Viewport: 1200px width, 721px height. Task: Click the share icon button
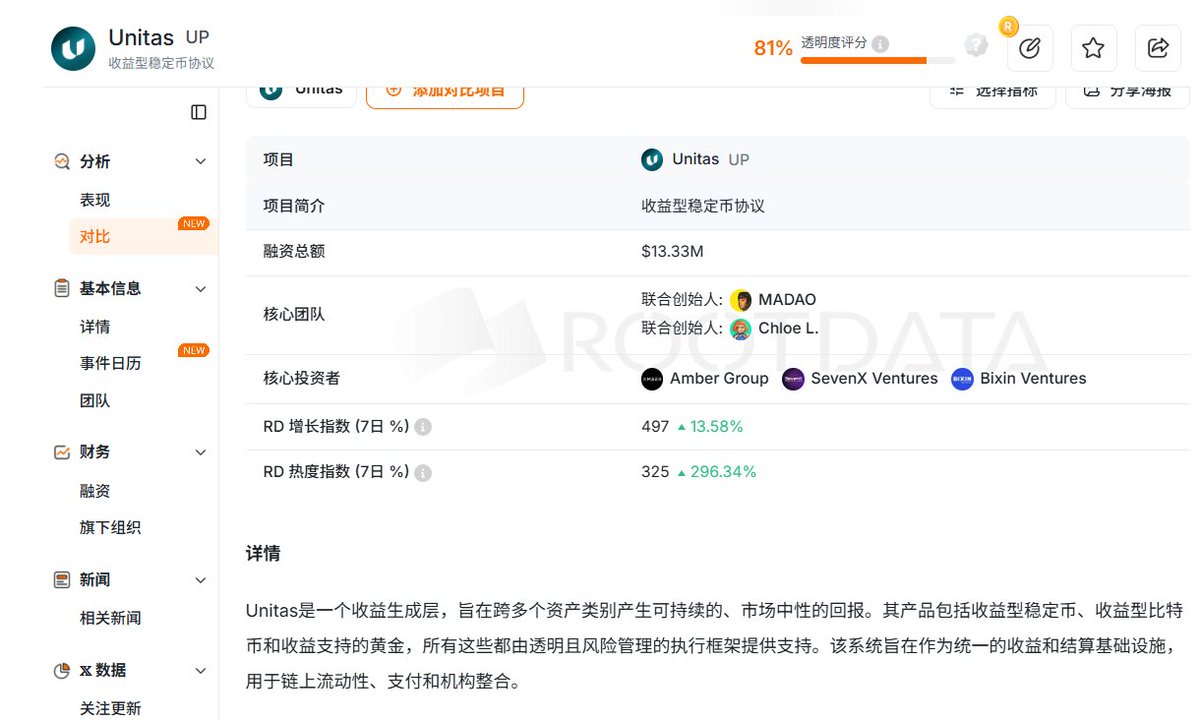pos(1158,48)
